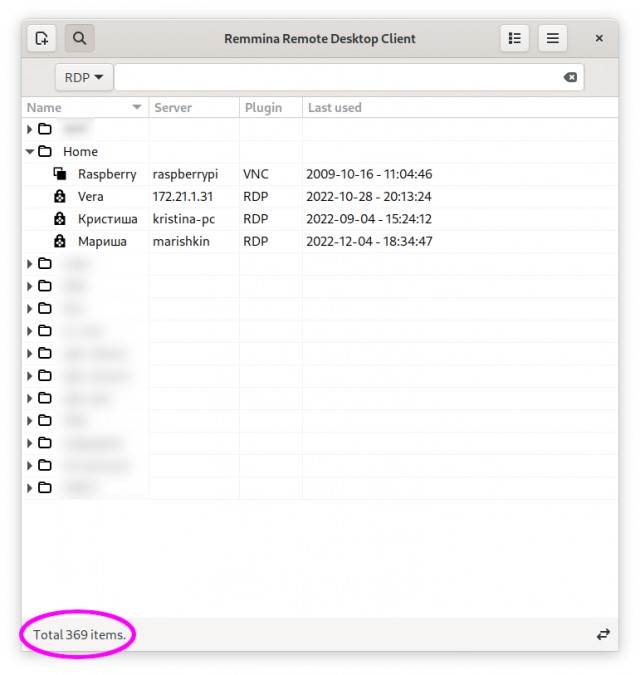Image resolution: width=640 pixels, height=675 pixels.
Task: Click last used 2009-10-16 - 11:04:46
Action: [x=369, y=174]
